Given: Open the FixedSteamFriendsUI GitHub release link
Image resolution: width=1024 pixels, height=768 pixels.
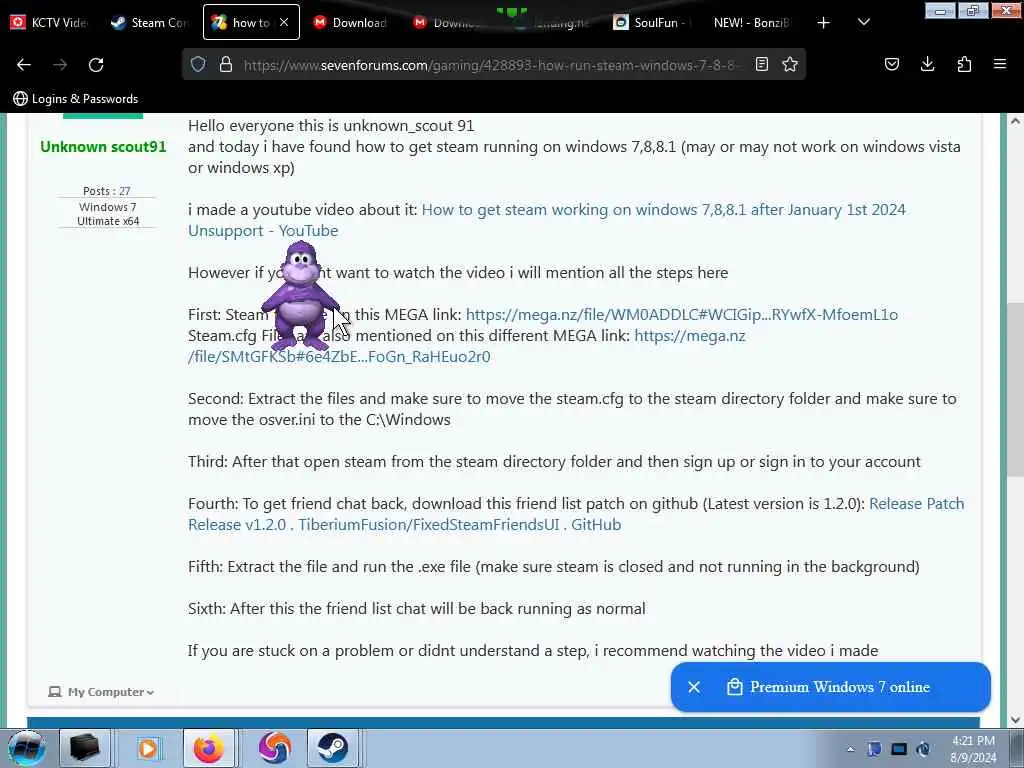Looking at the screenshot, I should 576,514.
